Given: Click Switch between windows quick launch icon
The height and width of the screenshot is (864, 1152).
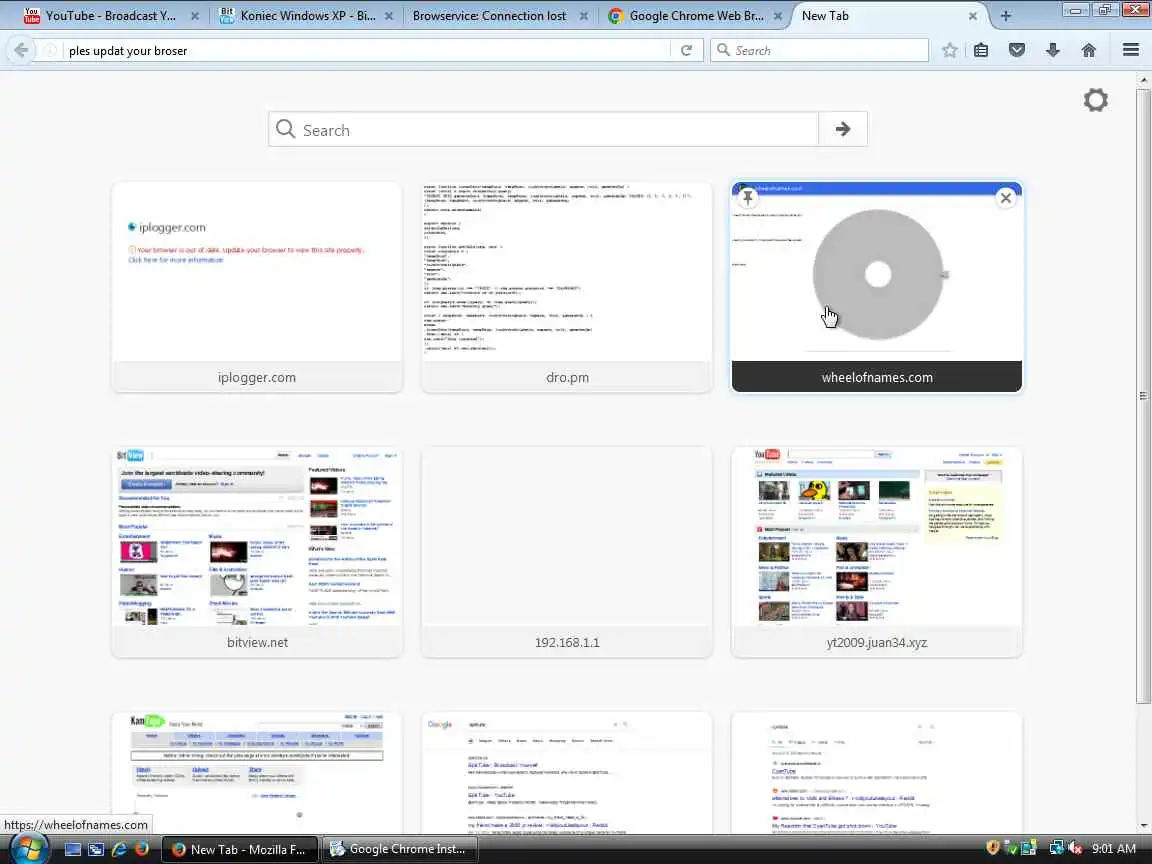Looking at the screenshot, I should pyautogui.click(x=96, y=849).
